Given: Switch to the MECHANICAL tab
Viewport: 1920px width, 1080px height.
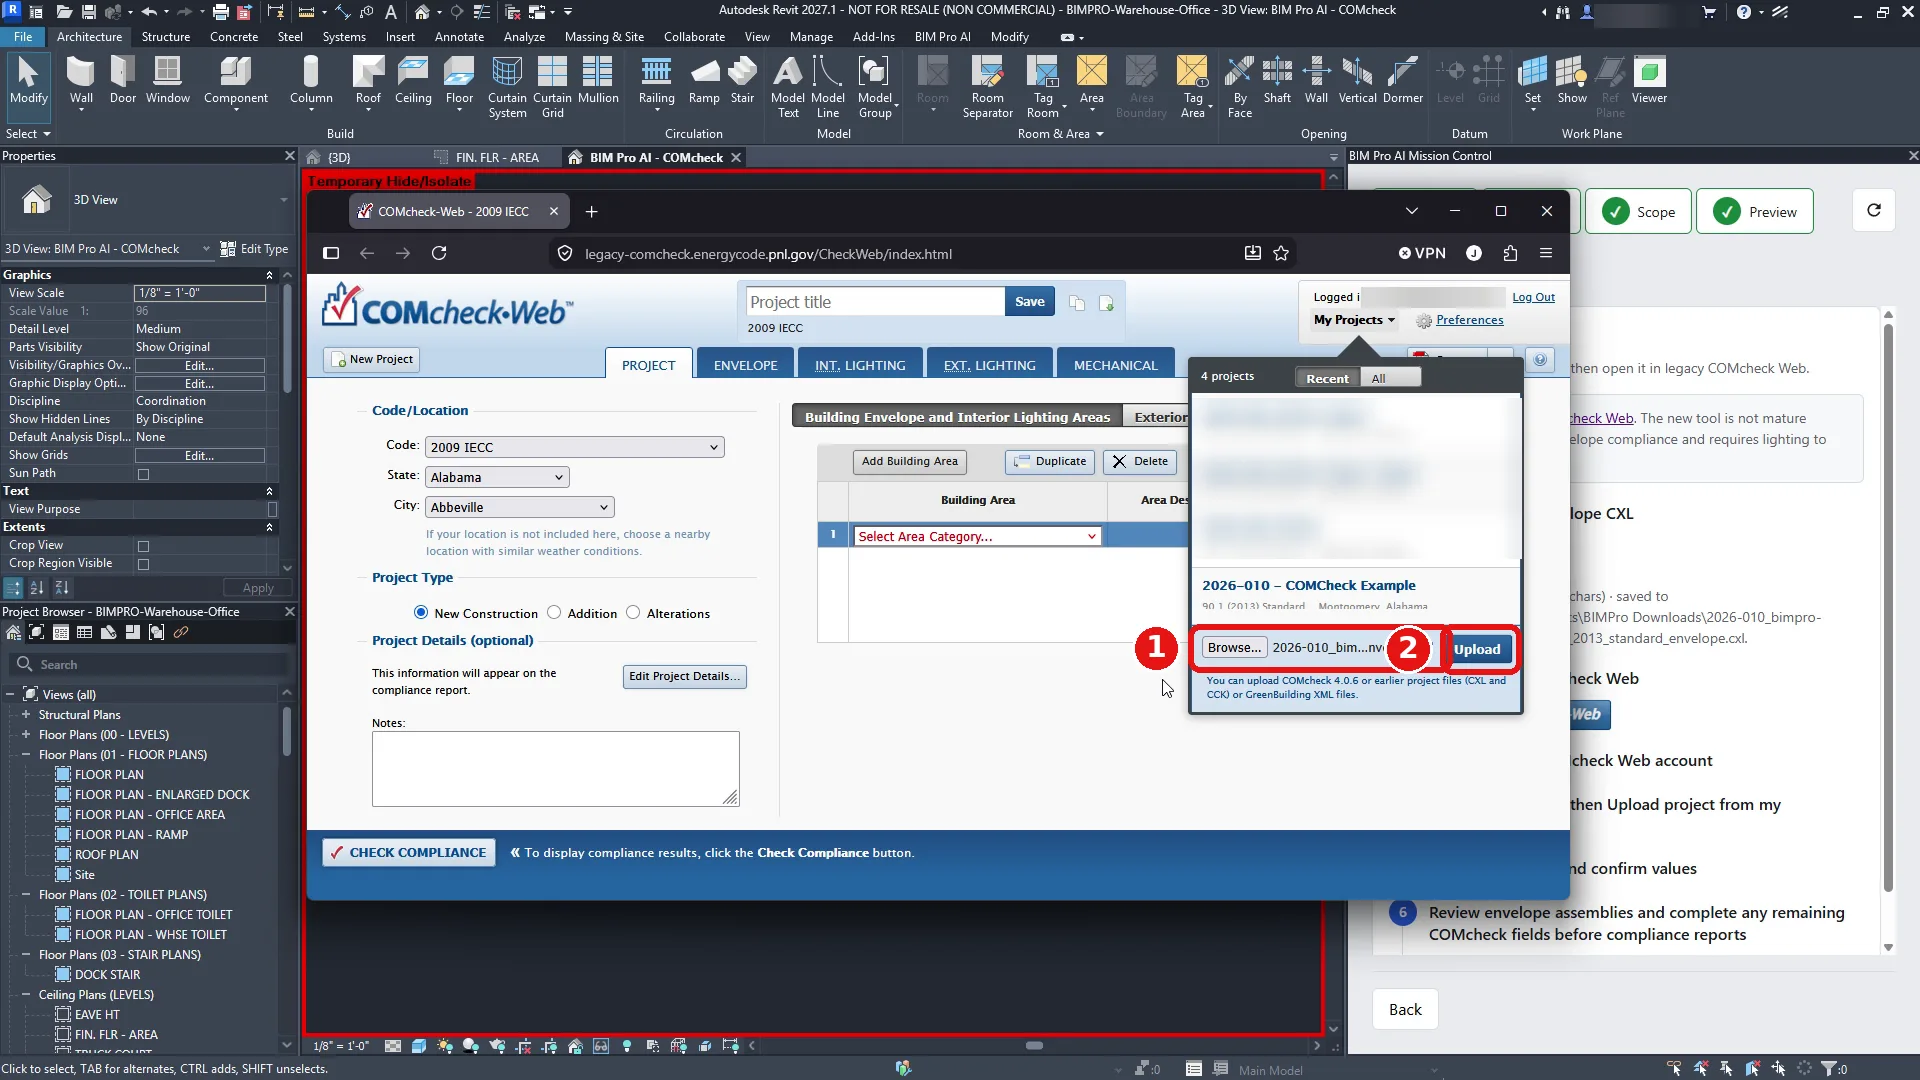Looking at the screenshot, I should pos(1115,365).
